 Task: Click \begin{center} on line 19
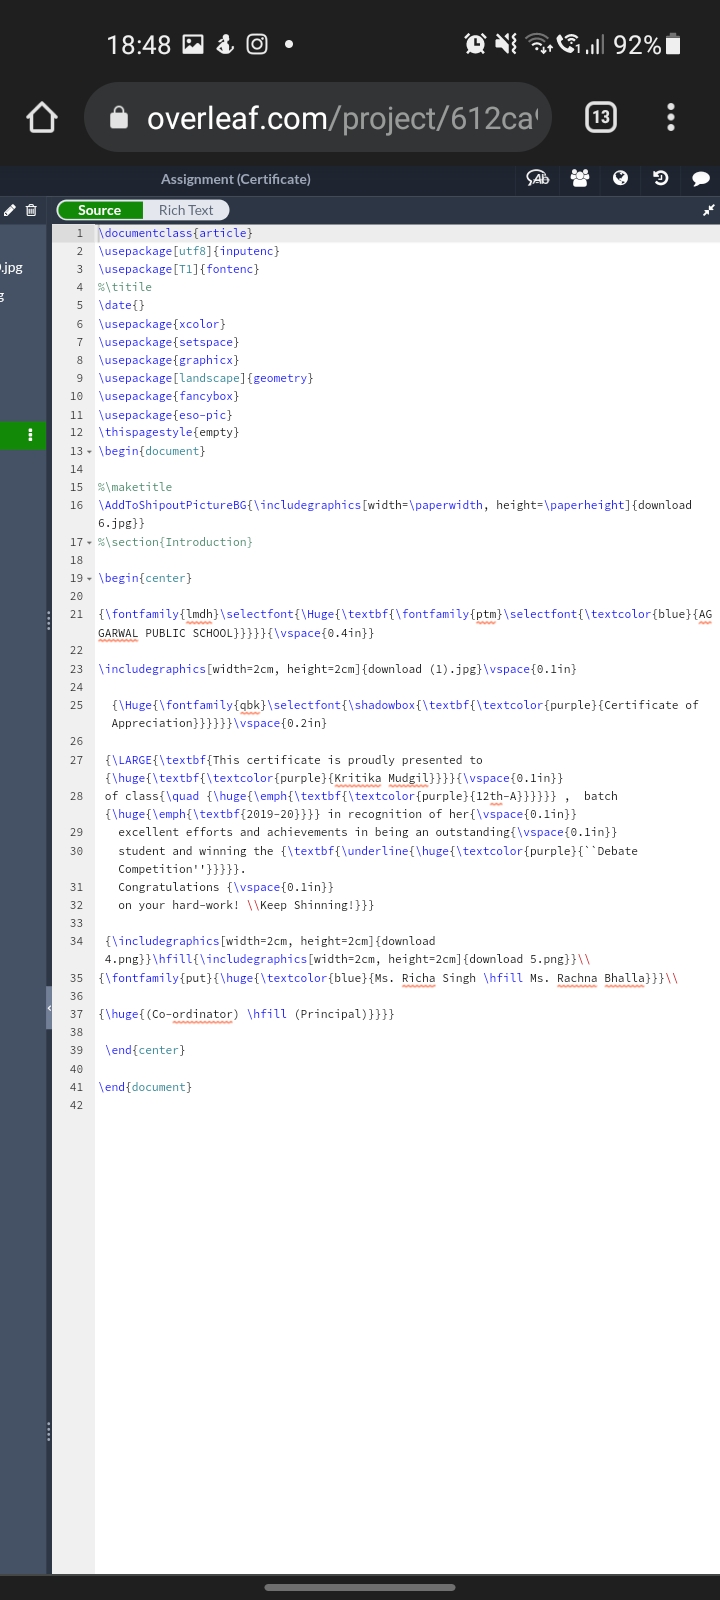point(145,578)
